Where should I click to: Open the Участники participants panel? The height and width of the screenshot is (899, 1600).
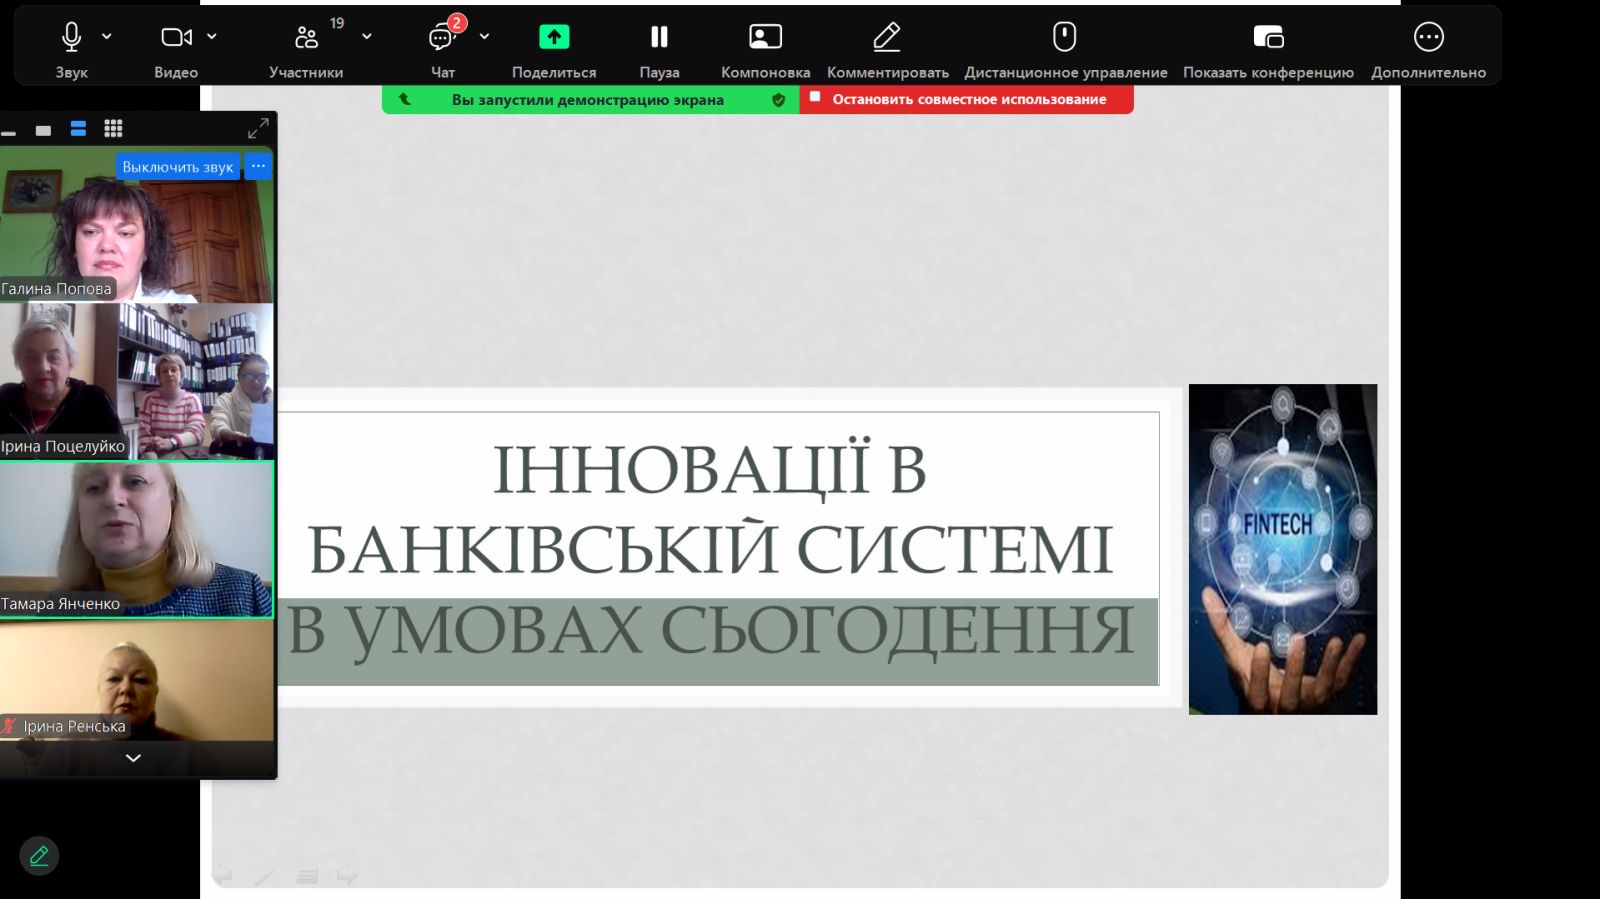[306, 38]
